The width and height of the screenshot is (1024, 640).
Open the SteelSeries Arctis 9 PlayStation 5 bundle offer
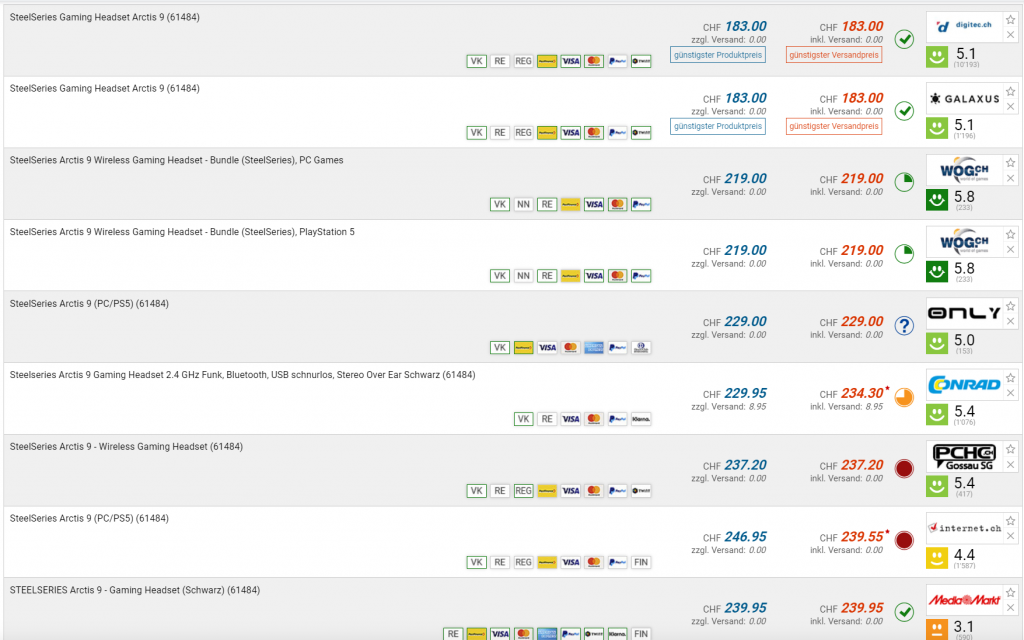[x=182, y=232]
